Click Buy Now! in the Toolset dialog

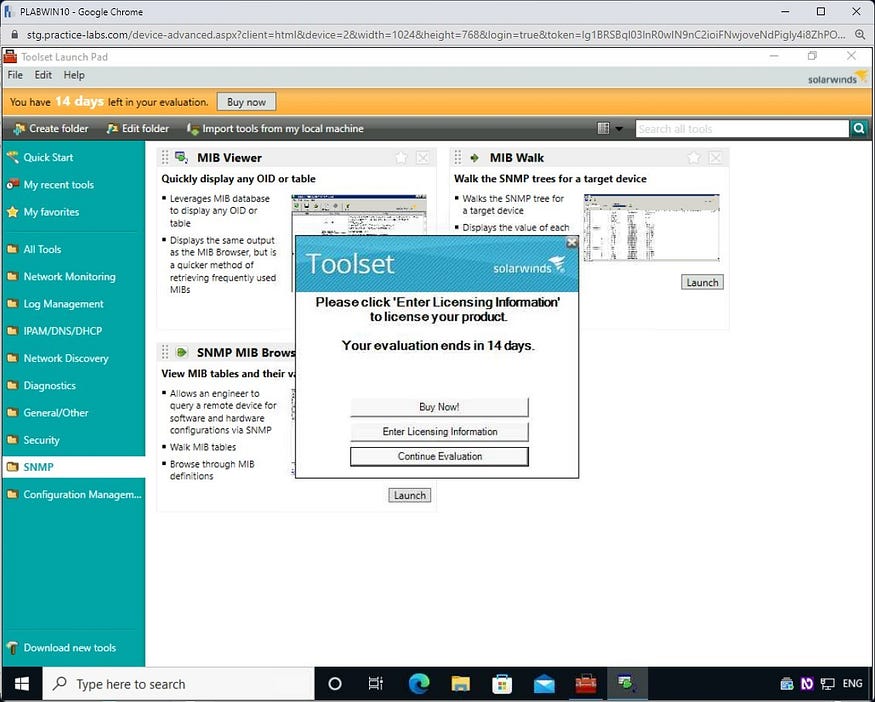coord(439,407)
